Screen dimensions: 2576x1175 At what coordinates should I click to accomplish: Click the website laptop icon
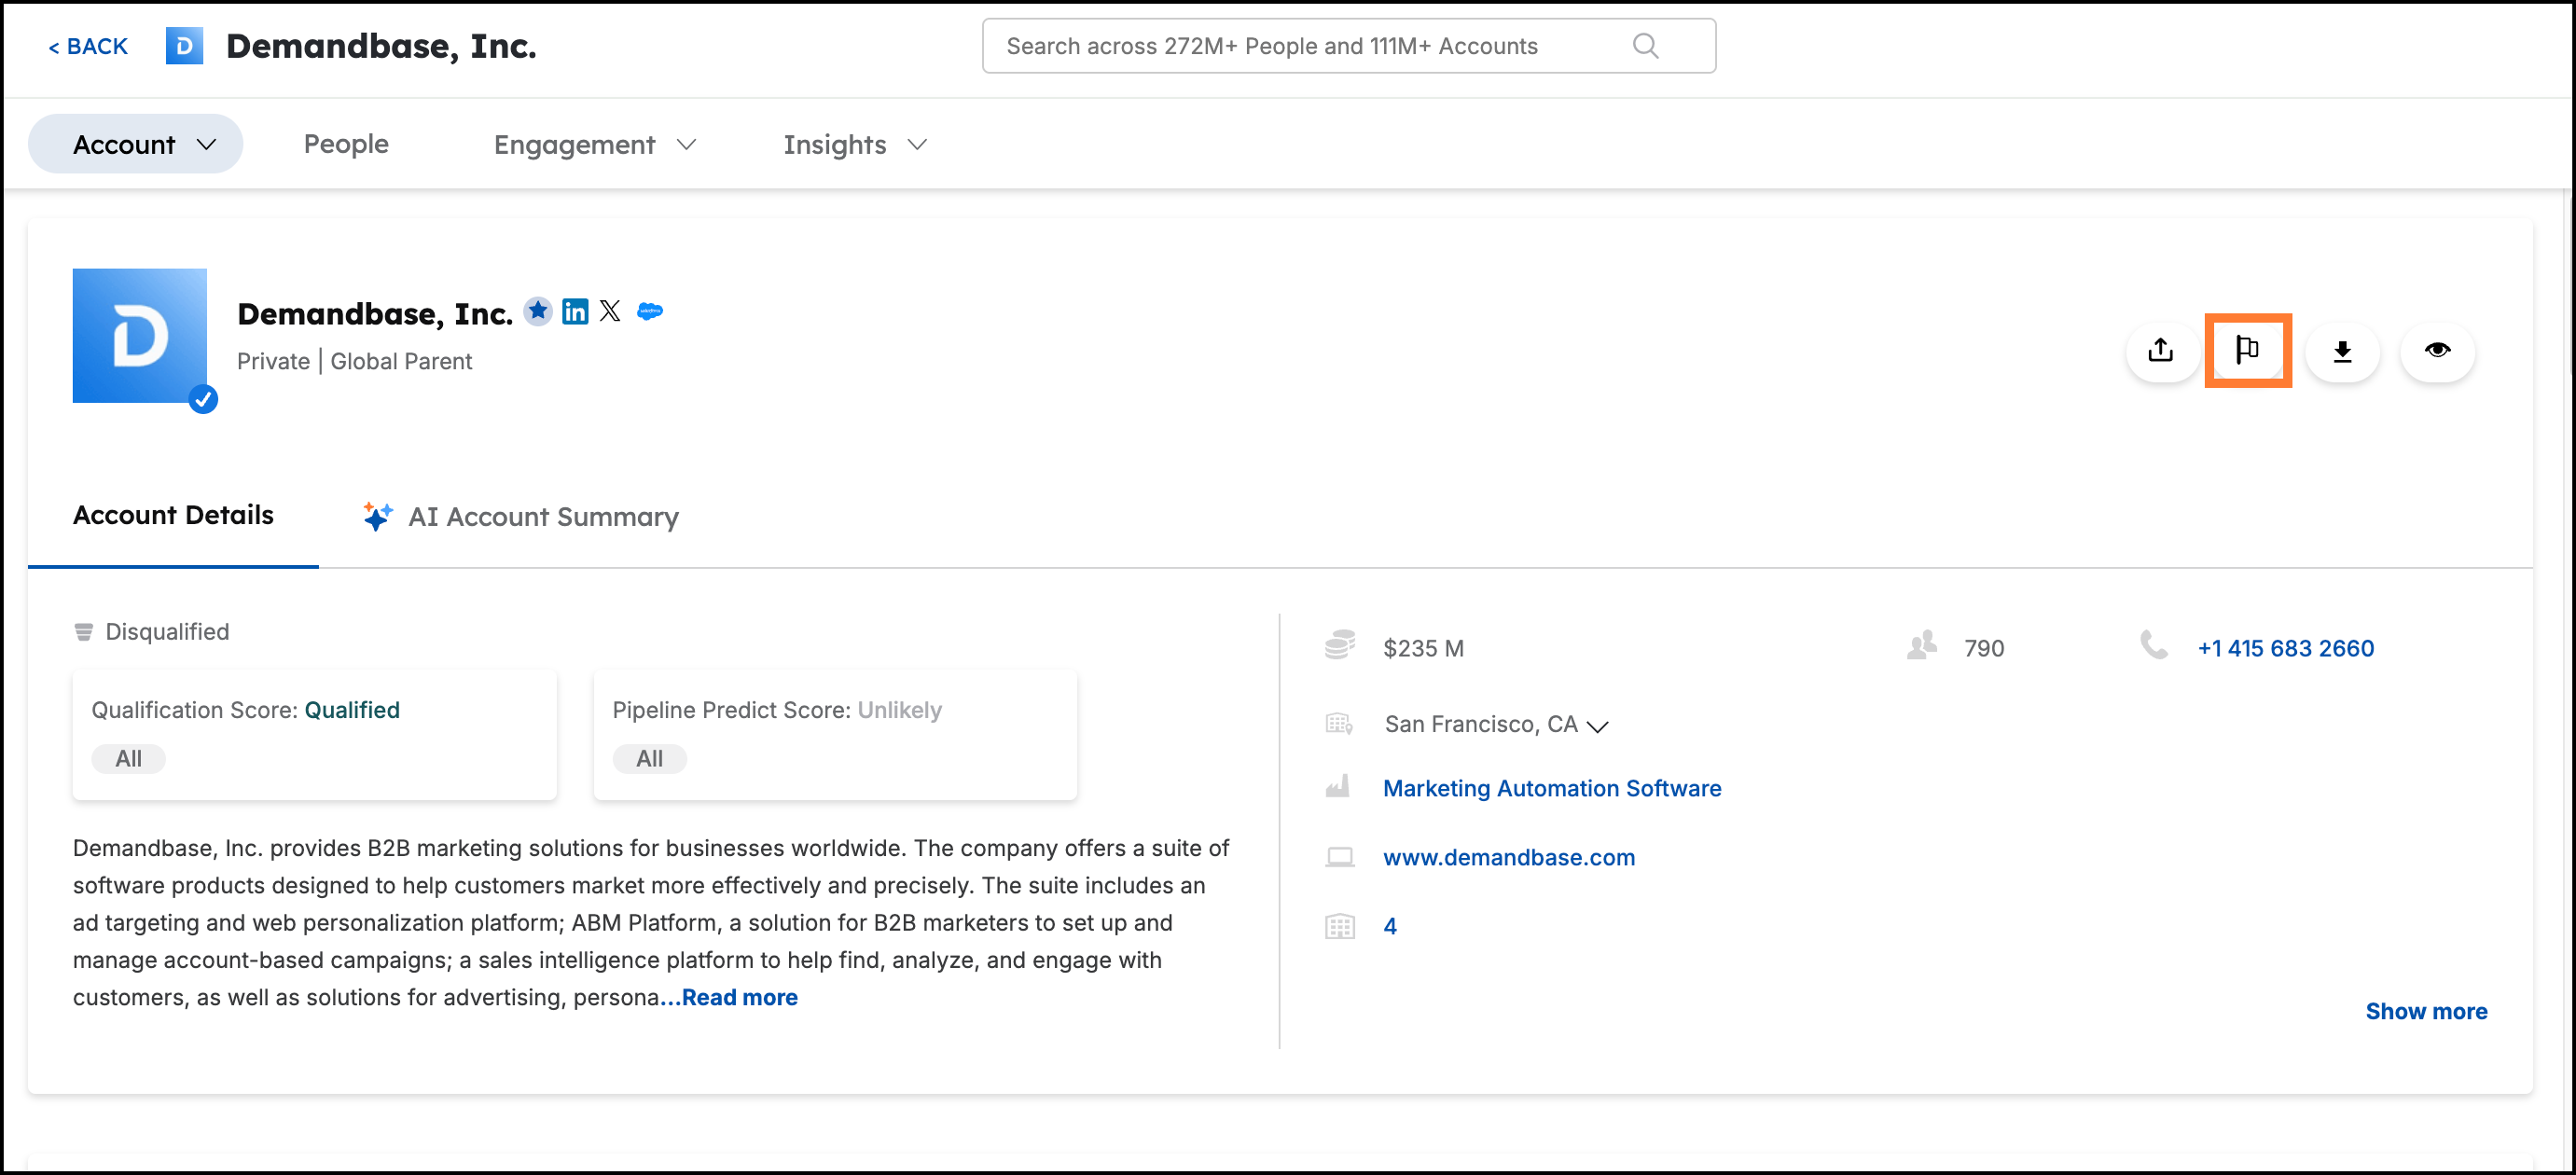1340,858
